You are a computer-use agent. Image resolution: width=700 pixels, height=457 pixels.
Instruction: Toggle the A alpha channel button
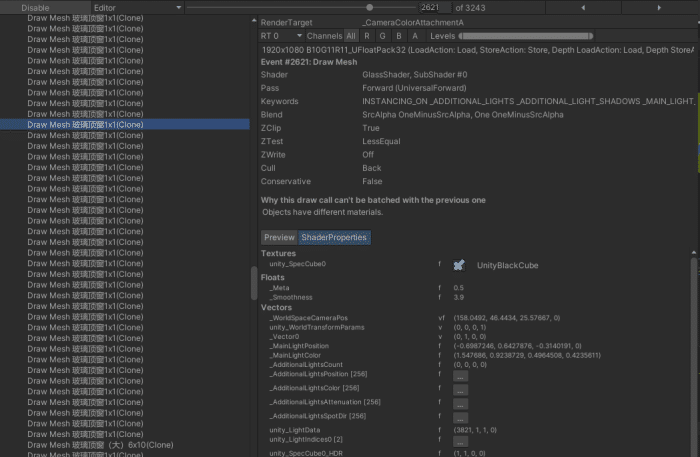415,36
